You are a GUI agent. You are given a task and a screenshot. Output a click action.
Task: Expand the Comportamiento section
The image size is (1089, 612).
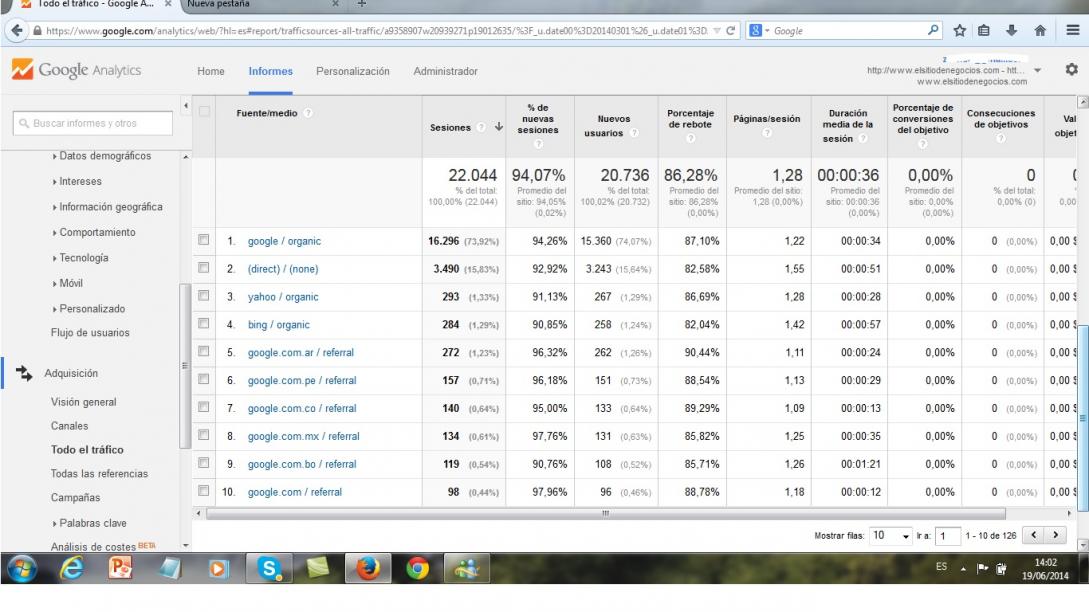point(94,232)
